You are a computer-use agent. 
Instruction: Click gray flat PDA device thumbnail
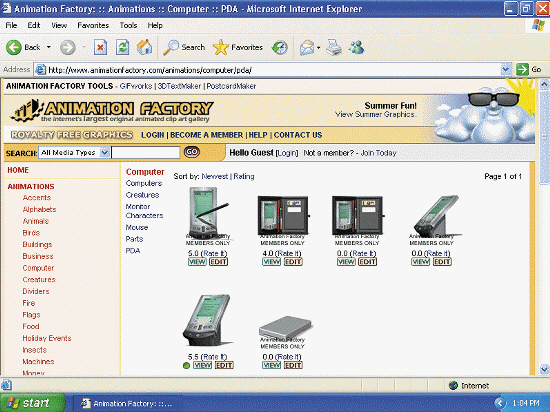(x=286, y=327)
